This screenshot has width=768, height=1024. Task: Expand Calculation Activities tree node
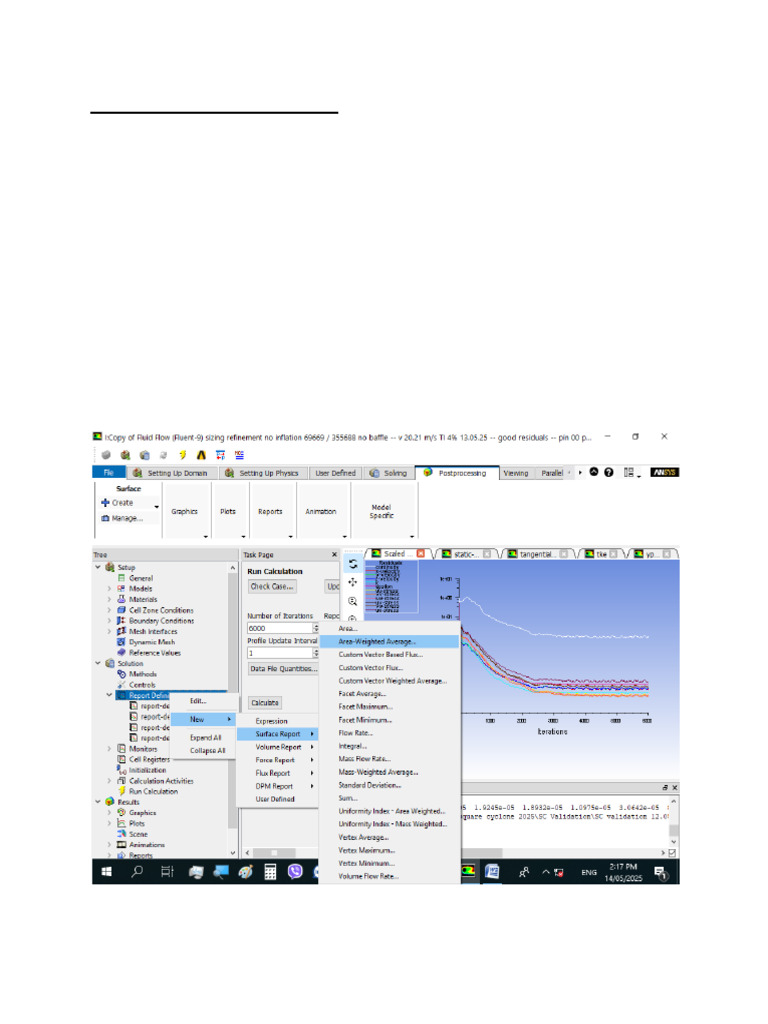pos(109,780)
